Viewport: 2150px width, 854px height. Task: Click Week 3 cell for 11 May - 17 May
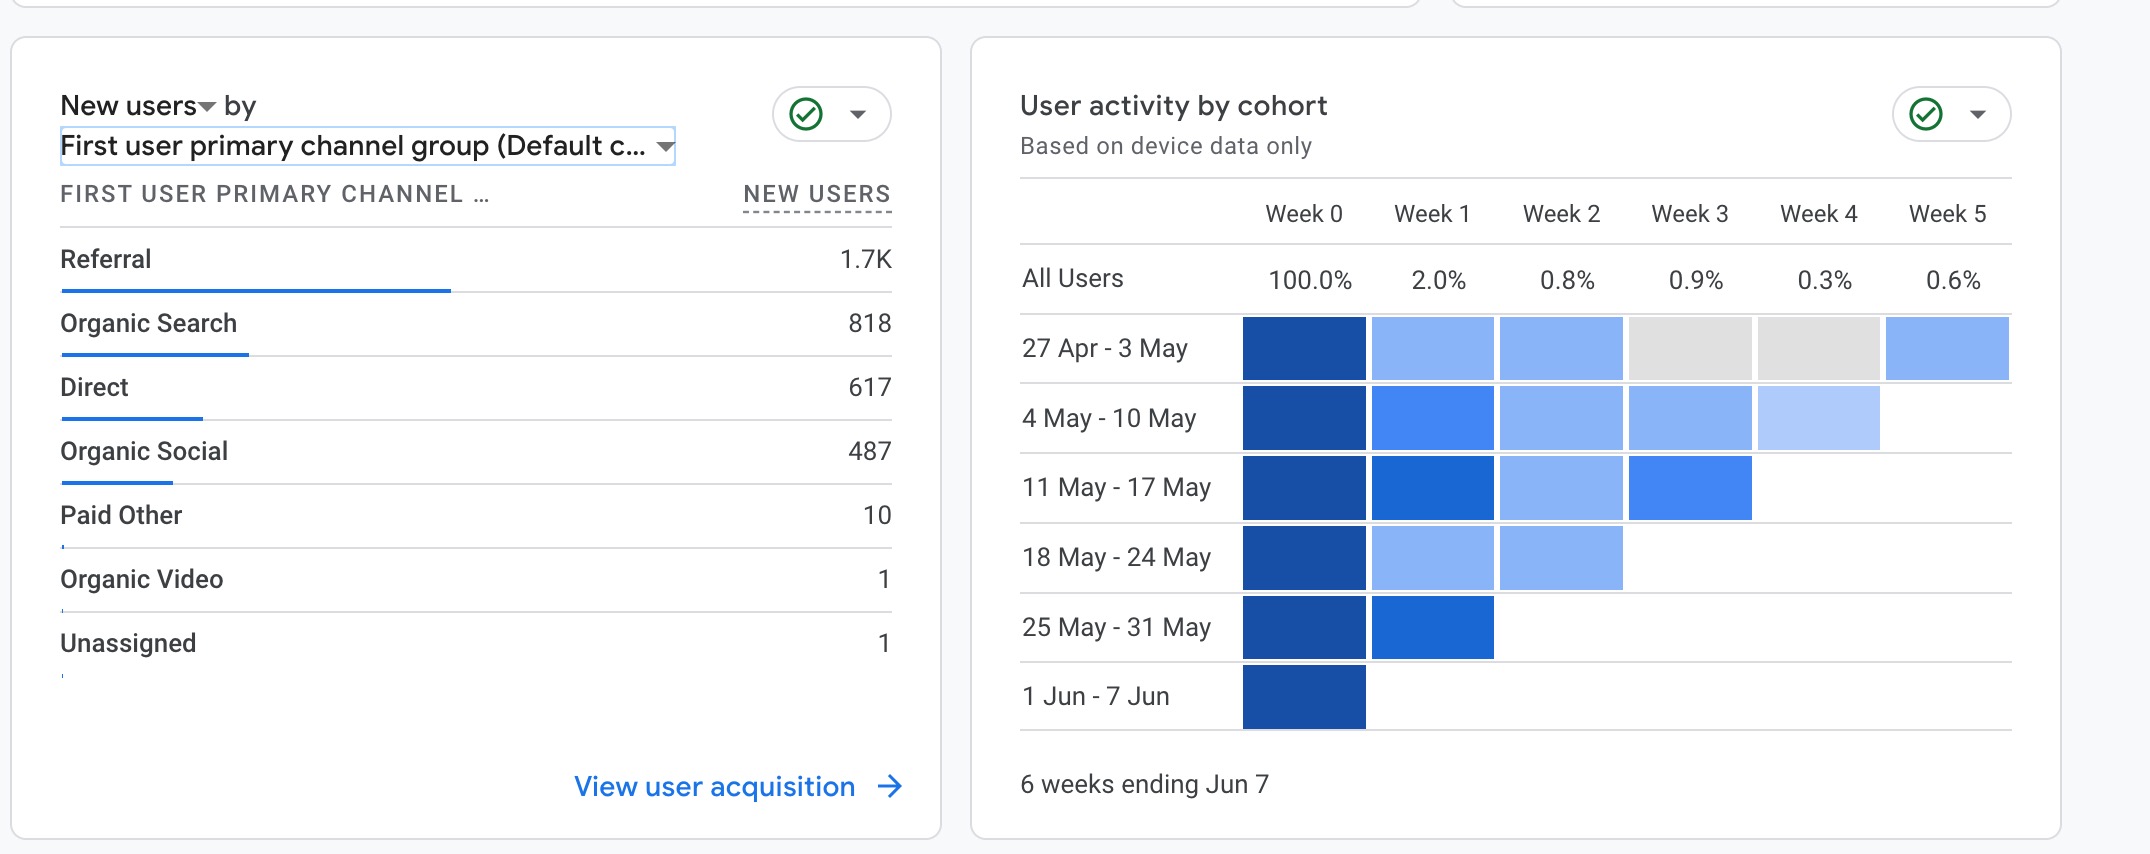(x=1690, y=488)
